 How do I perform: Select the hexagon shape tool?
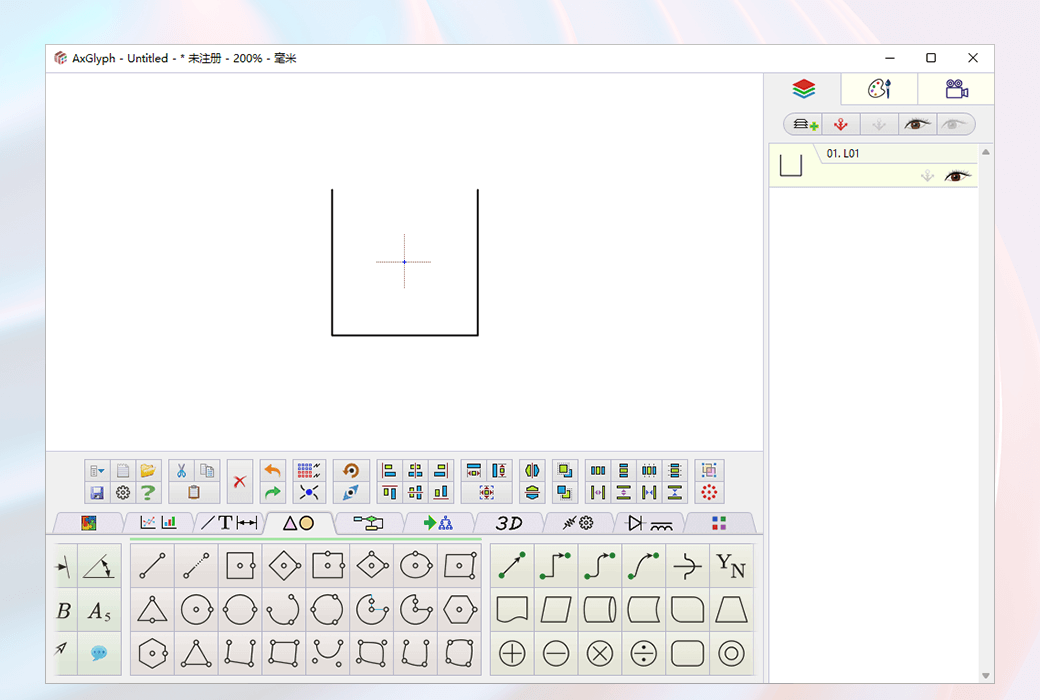460,609
